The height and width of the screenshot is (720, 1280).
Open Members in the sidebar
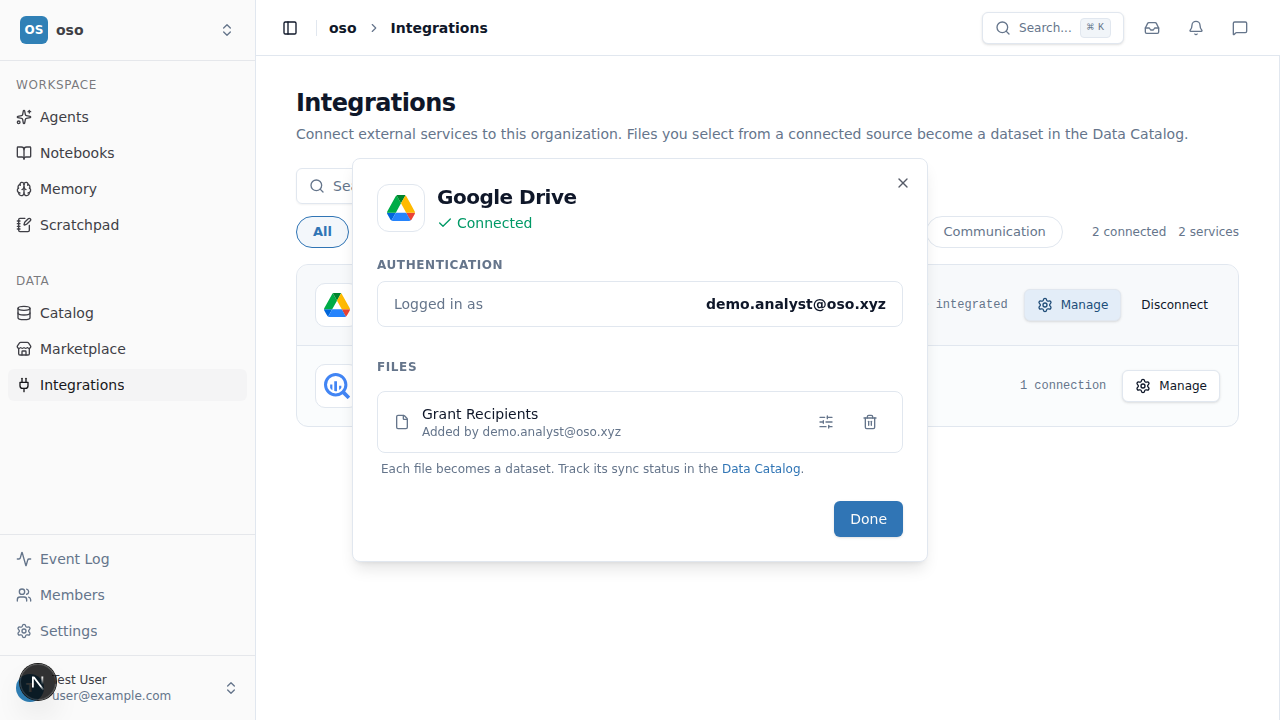pyautogui.click(x=127, y=595)
